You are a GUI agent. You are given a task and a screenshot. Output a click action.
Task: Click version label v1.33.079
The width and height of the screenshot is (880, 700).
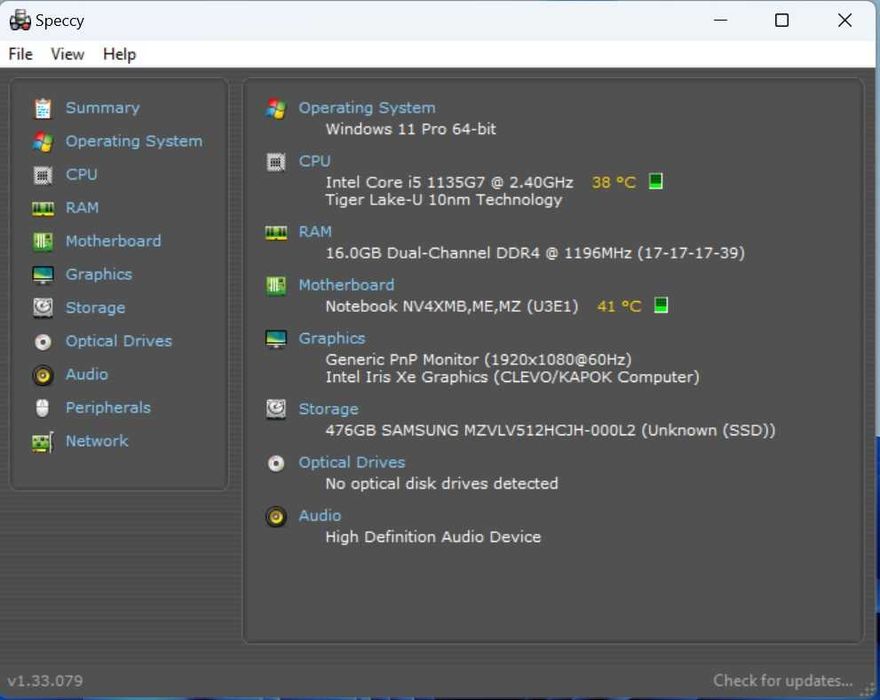click(45, 681)
